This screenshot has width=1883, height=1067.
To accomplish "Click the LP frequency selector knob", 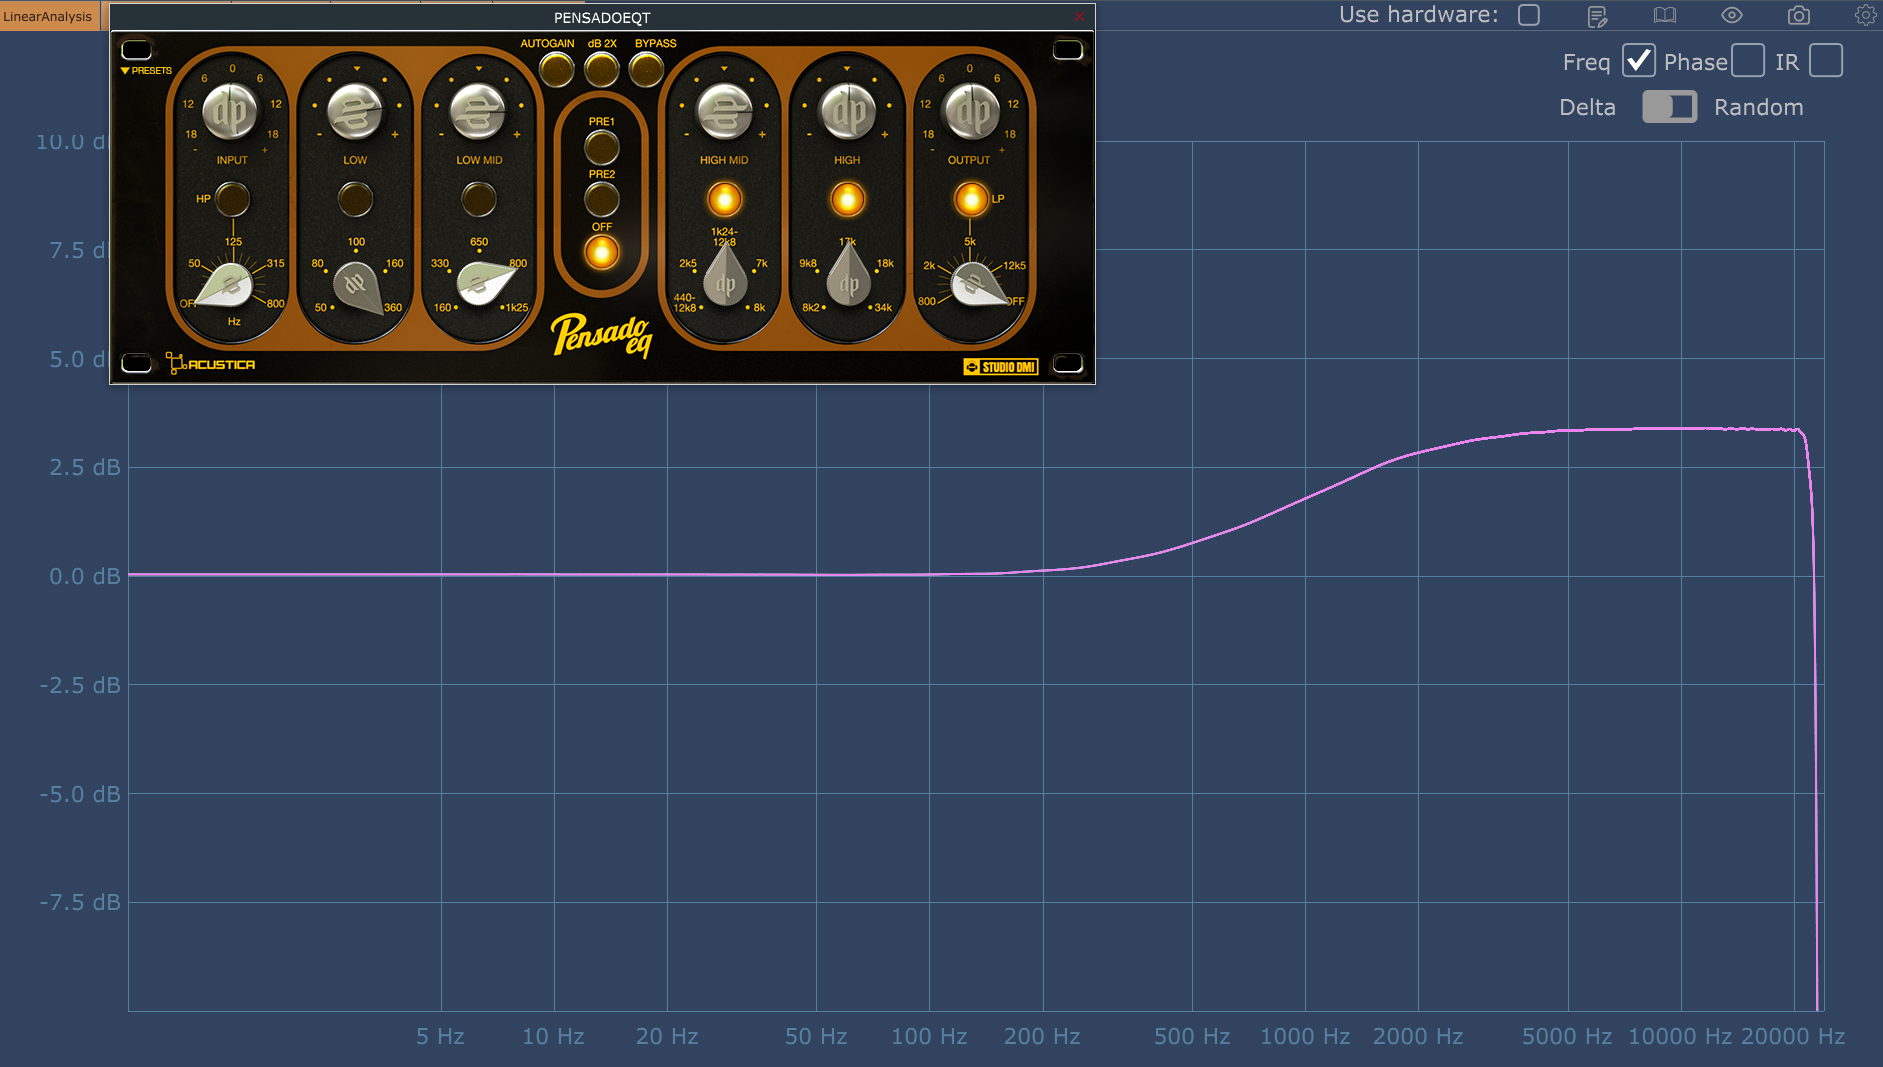I will coord(976,286).
